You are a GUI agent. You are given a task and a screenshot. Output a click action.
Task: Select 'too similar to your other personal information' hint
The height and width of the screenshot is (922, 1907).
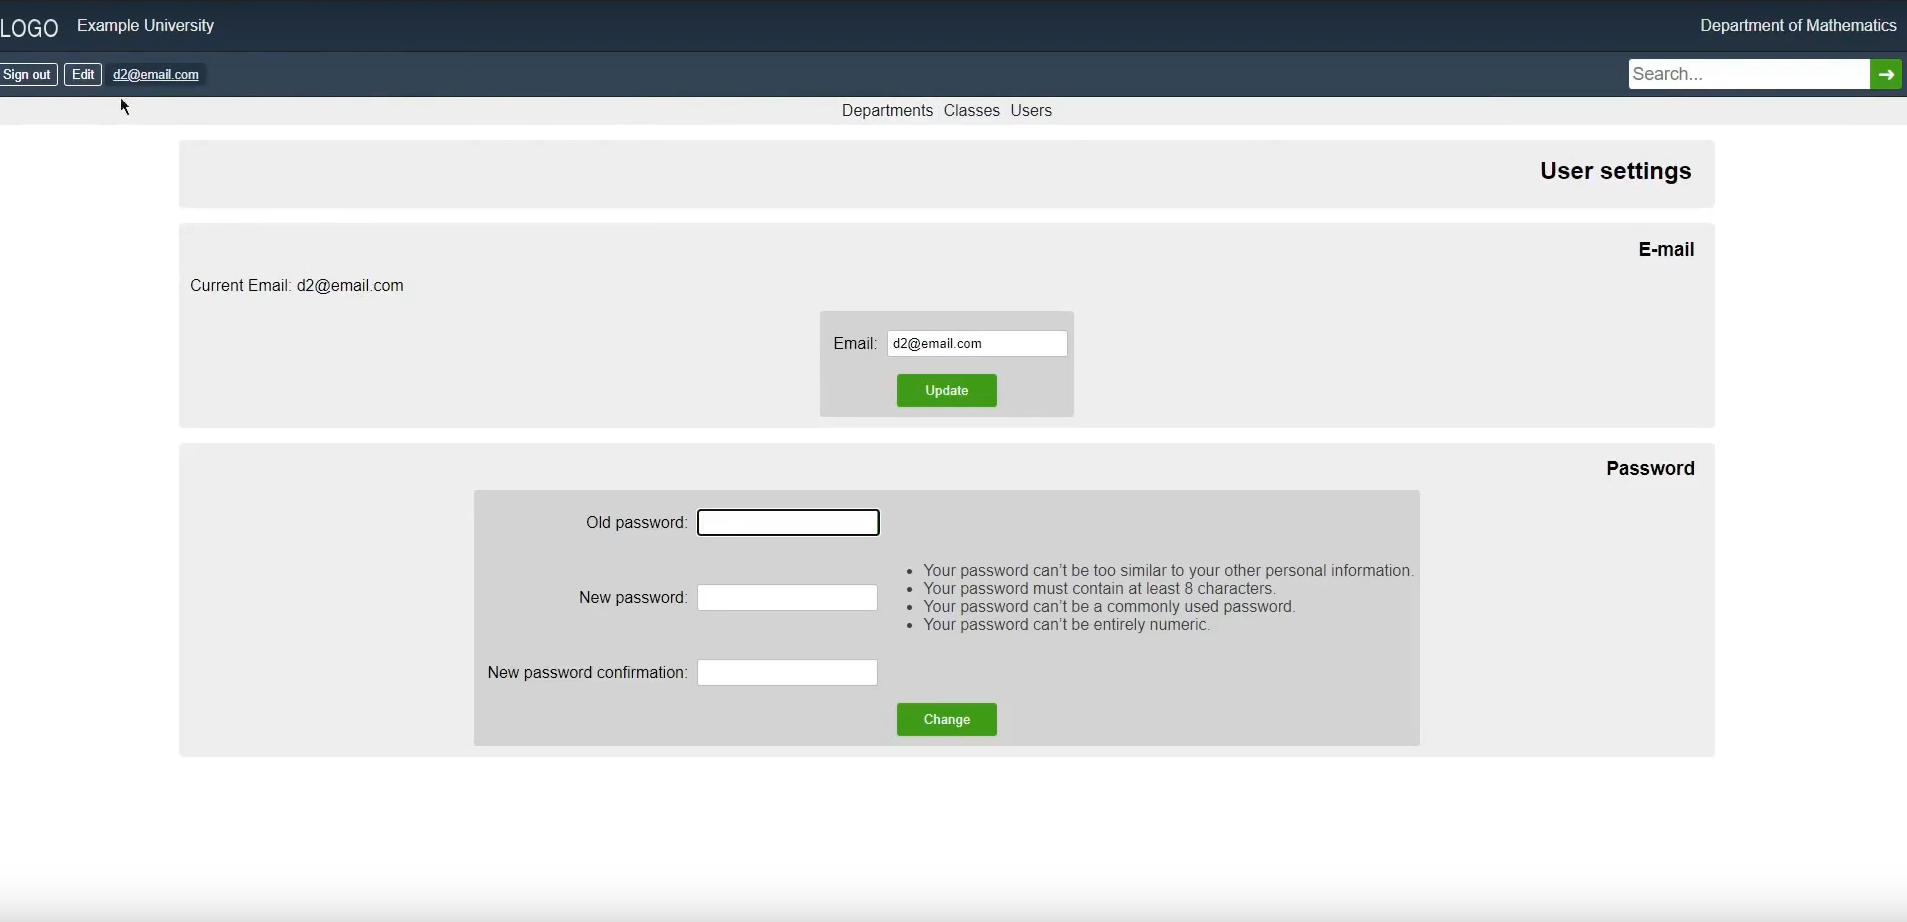(1168, 571)
